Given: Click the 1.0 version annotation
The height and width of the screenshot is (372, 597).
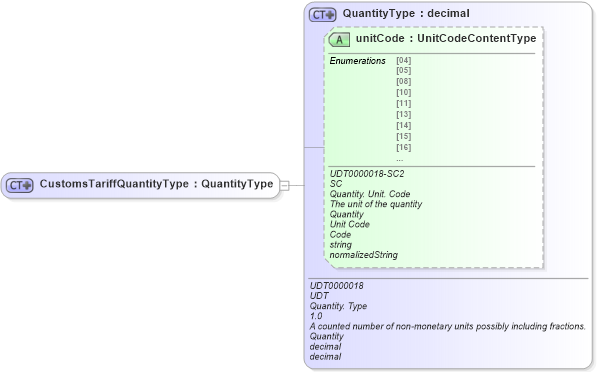Looking at the screenshot, I should (316, 316).
